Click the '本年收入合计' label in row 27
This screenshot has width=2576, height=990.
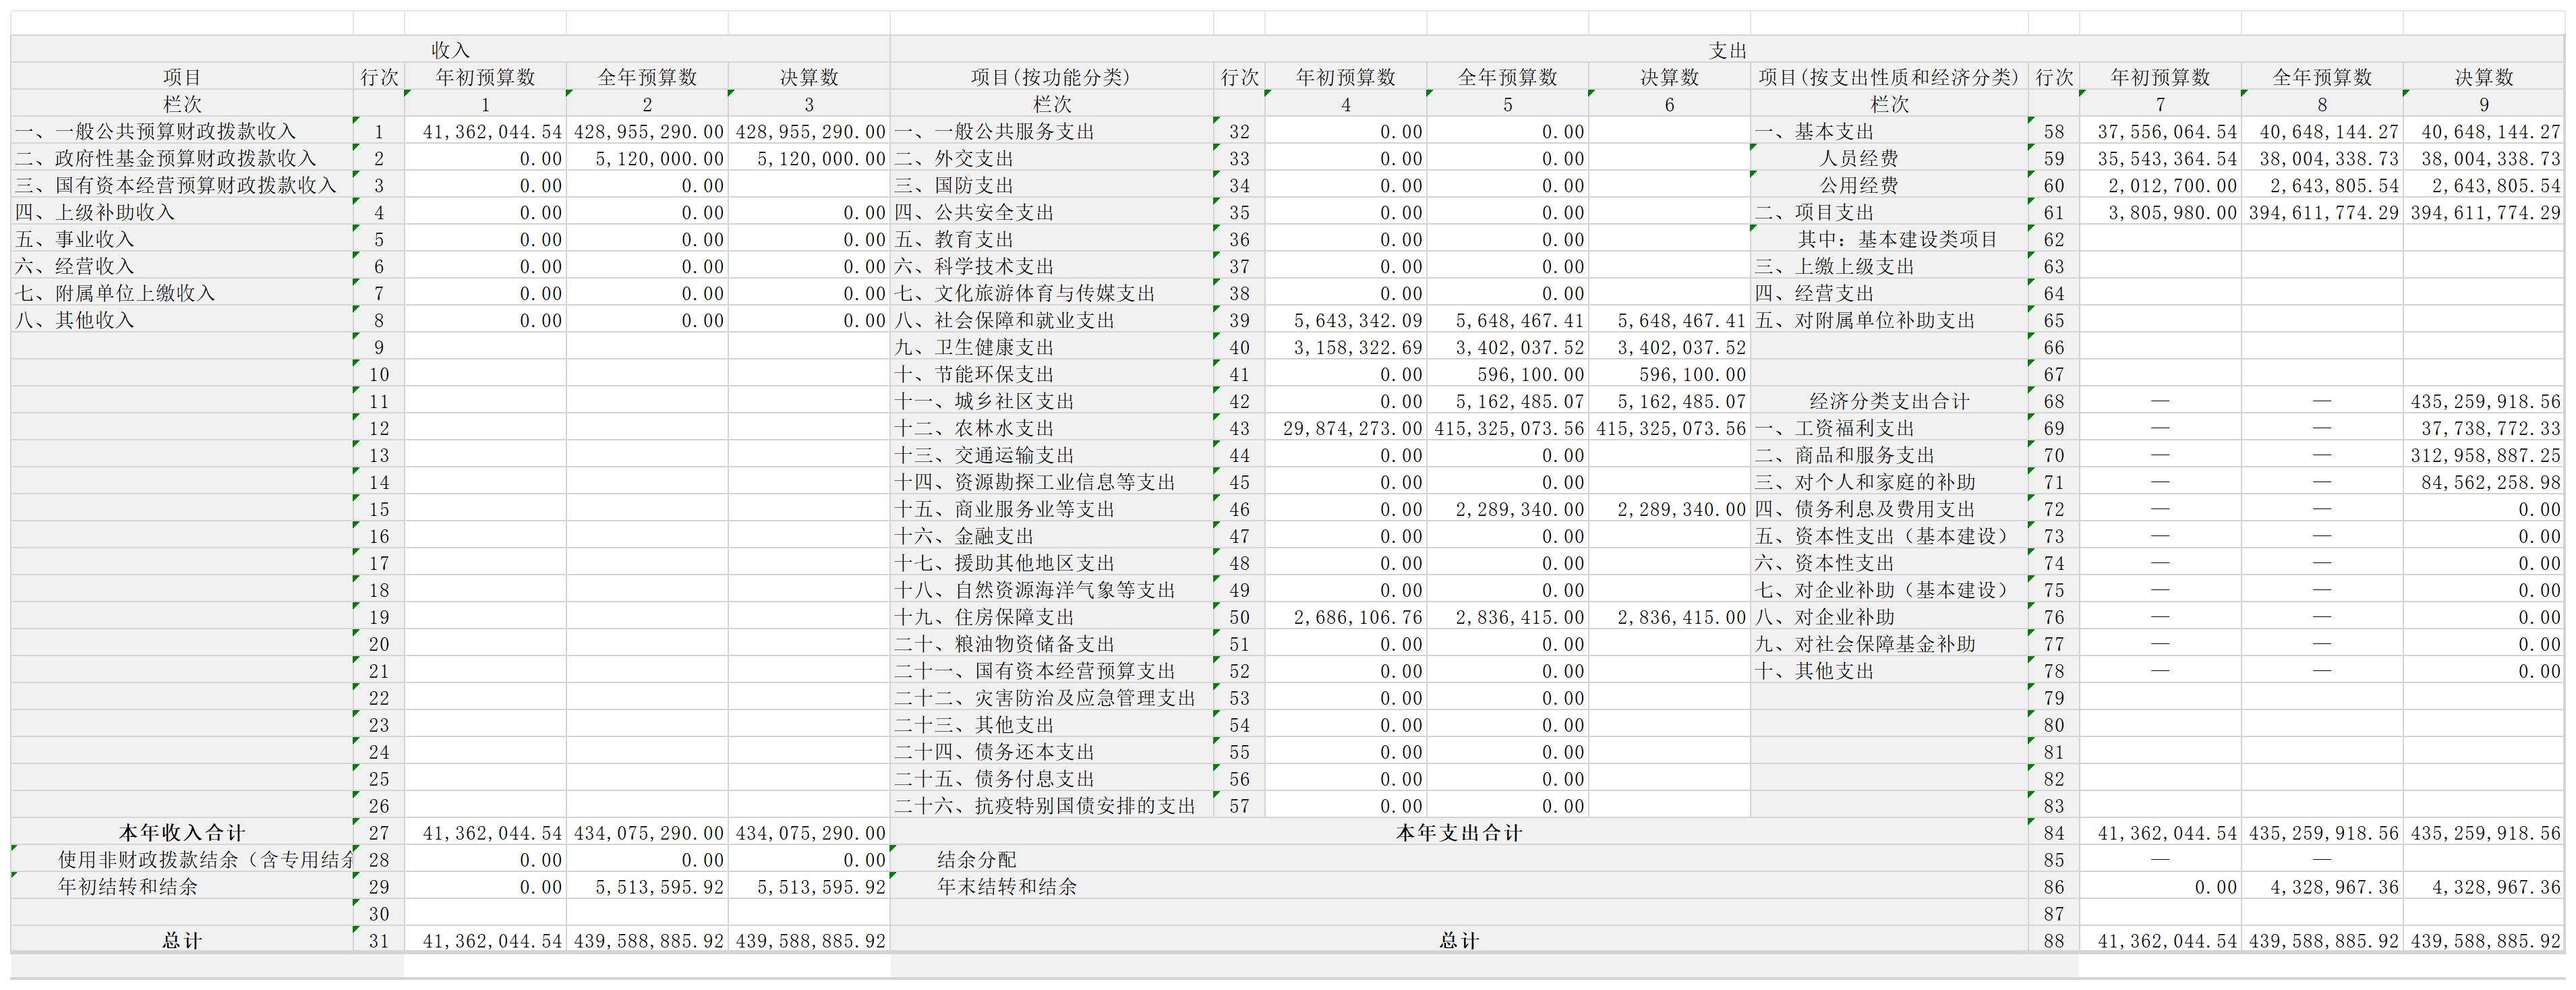point(182,832)
